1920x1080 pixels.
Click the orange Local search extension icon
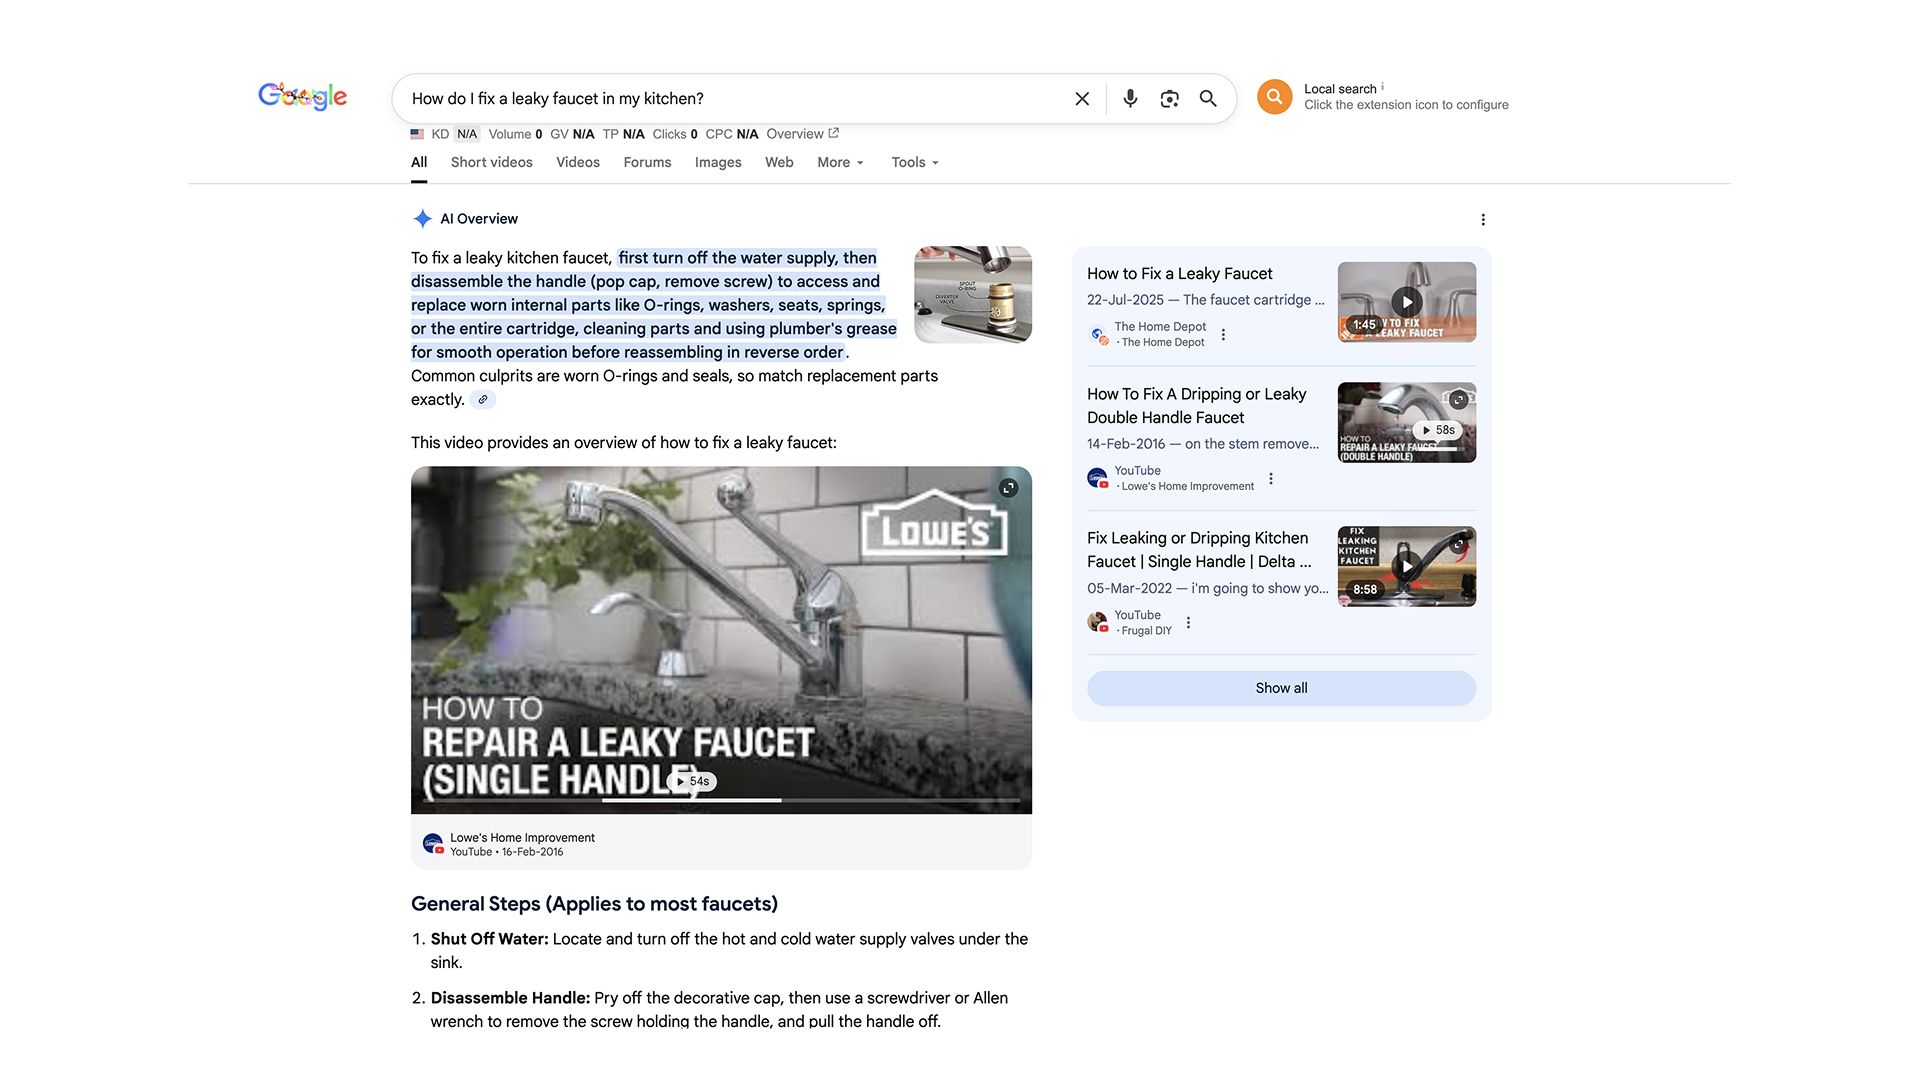pos(1274,96)
